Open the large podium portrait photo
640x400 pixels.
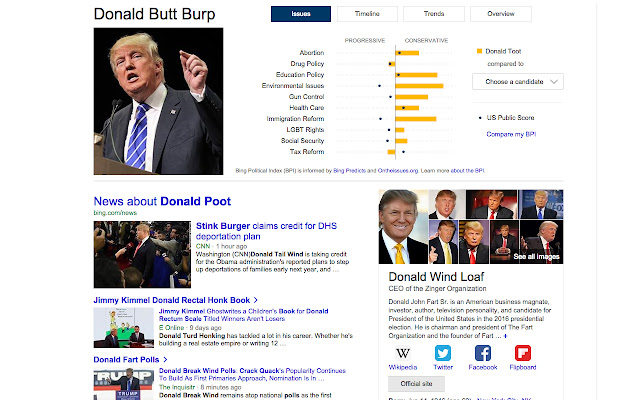tap(158, 101)
